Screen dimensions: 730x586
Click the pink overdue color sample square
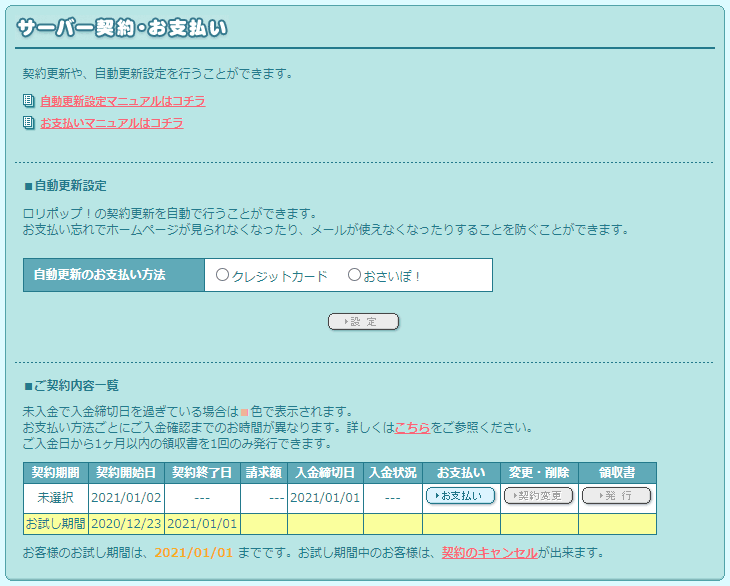(244, 412)
